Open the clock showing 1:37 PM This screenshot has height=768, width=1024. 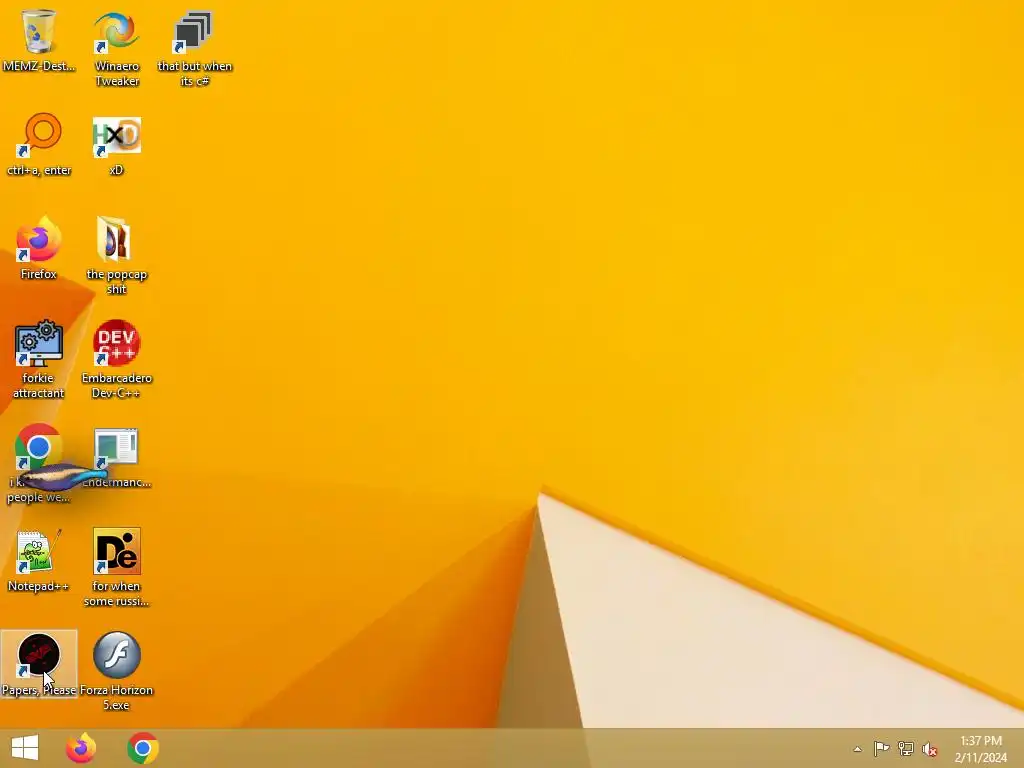980,749
